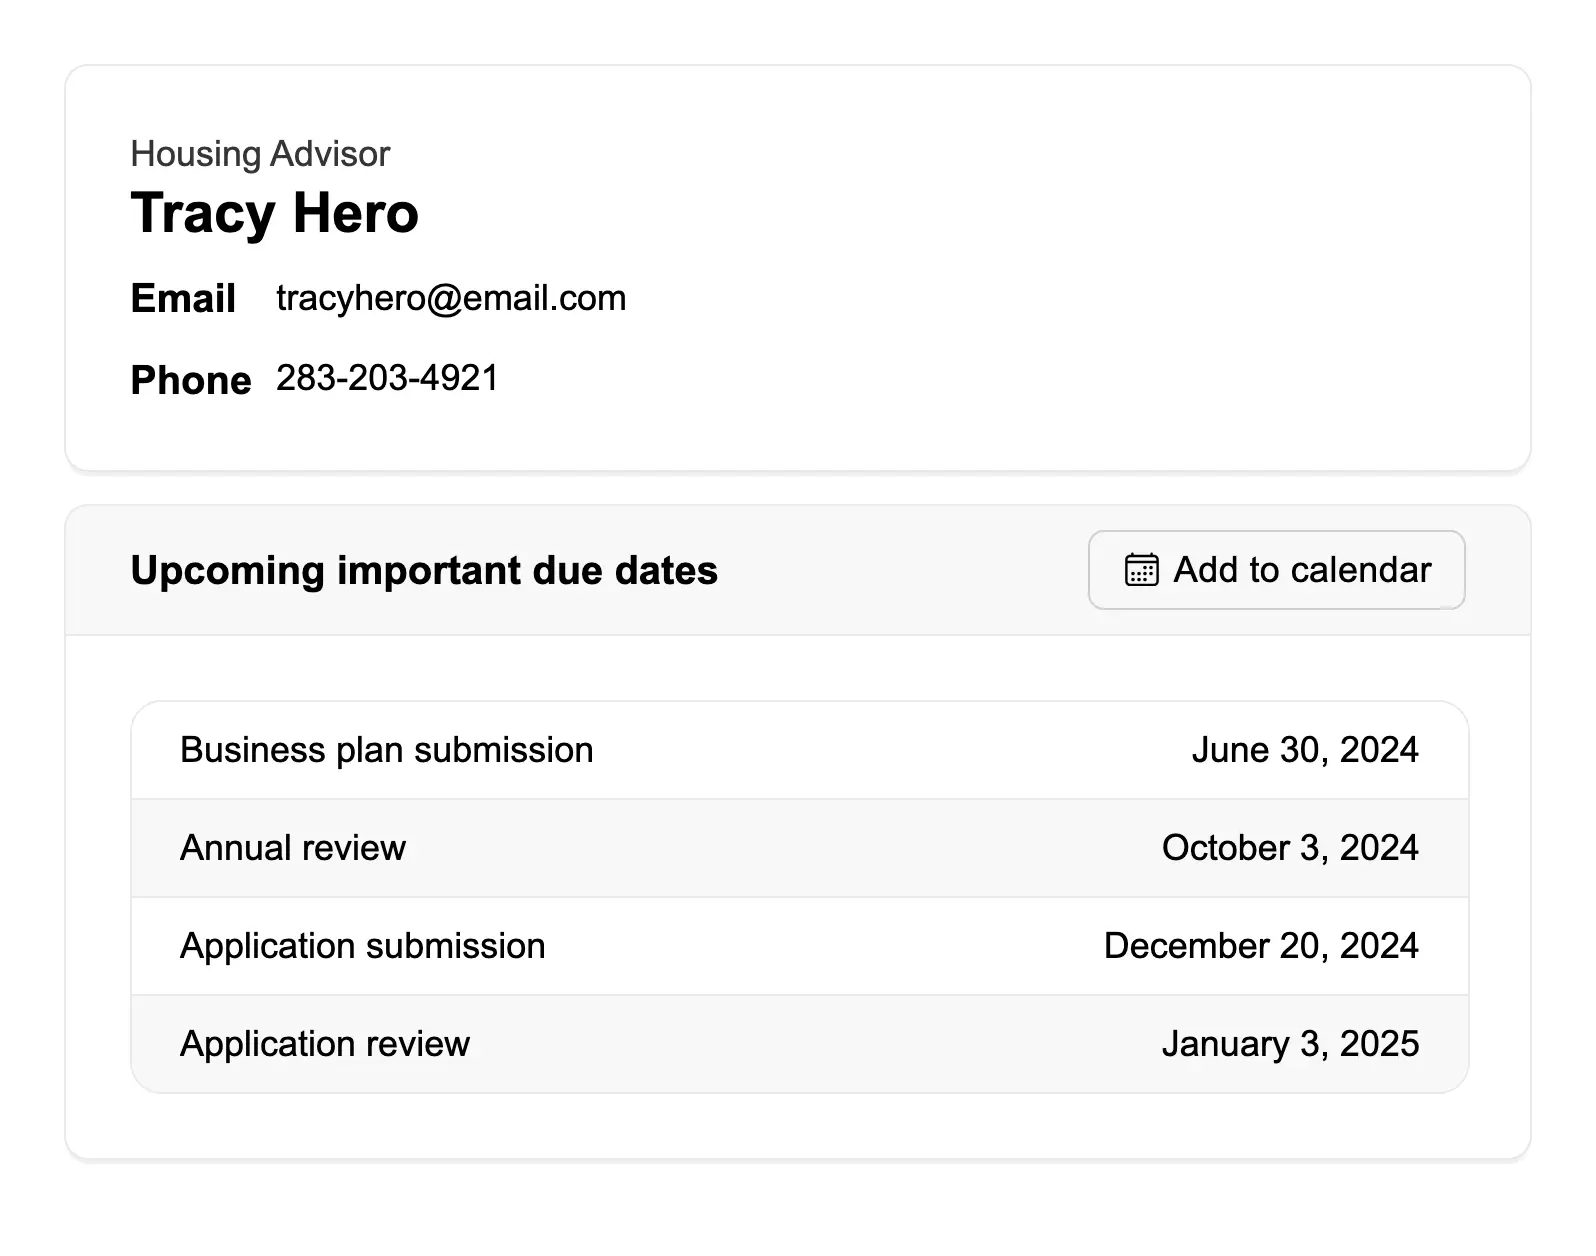This screenshot has height=1256, width=1596.
Task: Select the Tracy Hero name heading
Action: [x=274, y=213]
